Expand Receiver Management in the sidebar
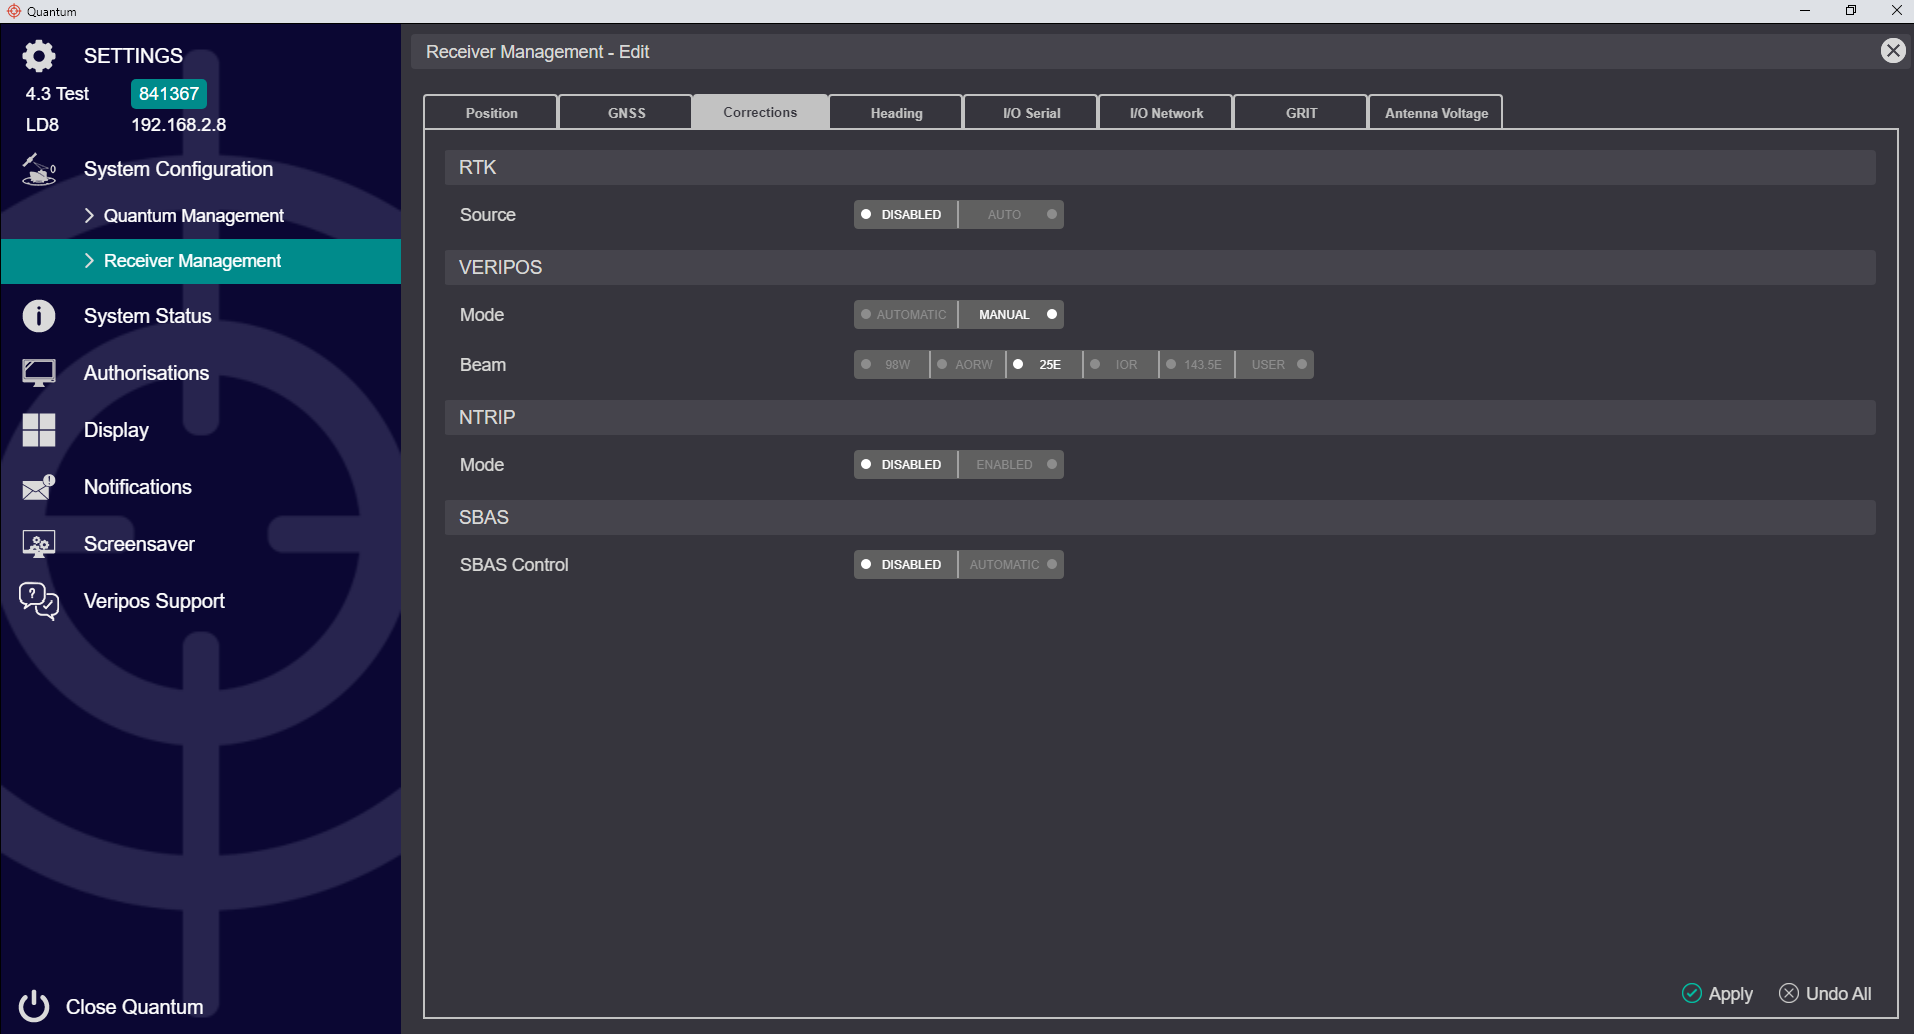This screenshot has width=1914, height=1034. 192,260
